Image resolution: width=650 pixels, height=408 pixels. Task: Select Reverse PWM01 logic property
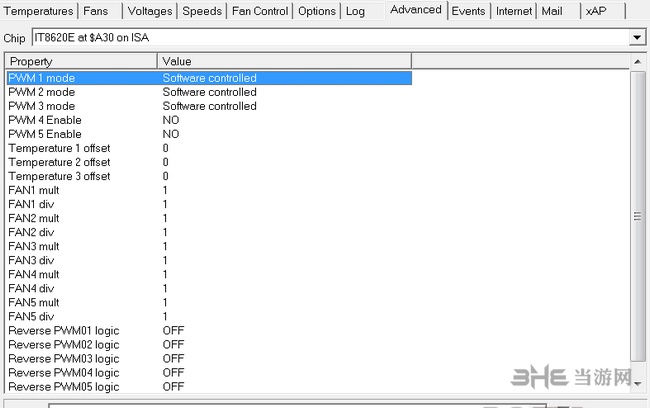click(64, 331)
